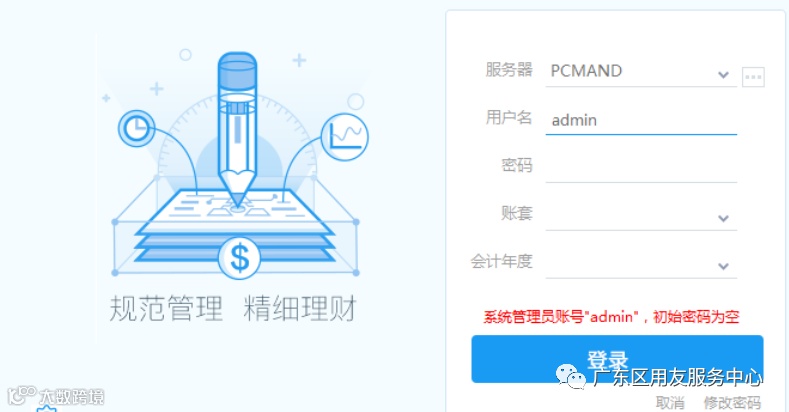Click the 规范管理 精细理财 slogan text
Image resolution: width=789 pixels, height=412 pixels.
[x=233, y=308]
